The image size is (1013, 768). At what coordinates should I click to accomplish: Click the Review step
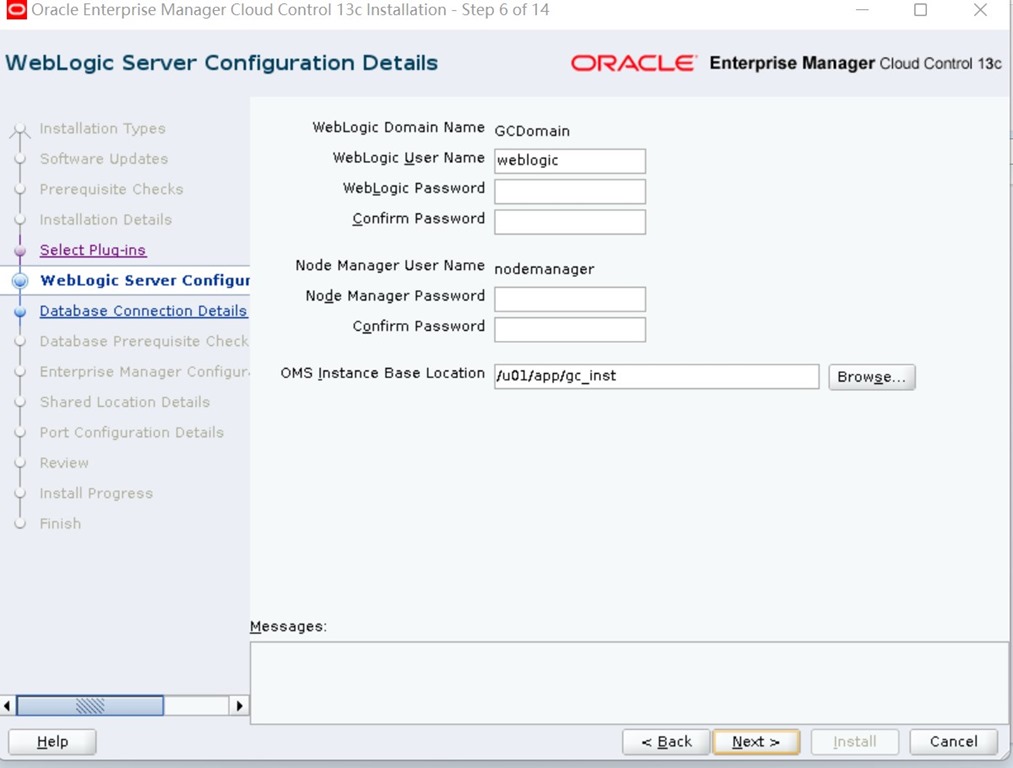[64, 462]
